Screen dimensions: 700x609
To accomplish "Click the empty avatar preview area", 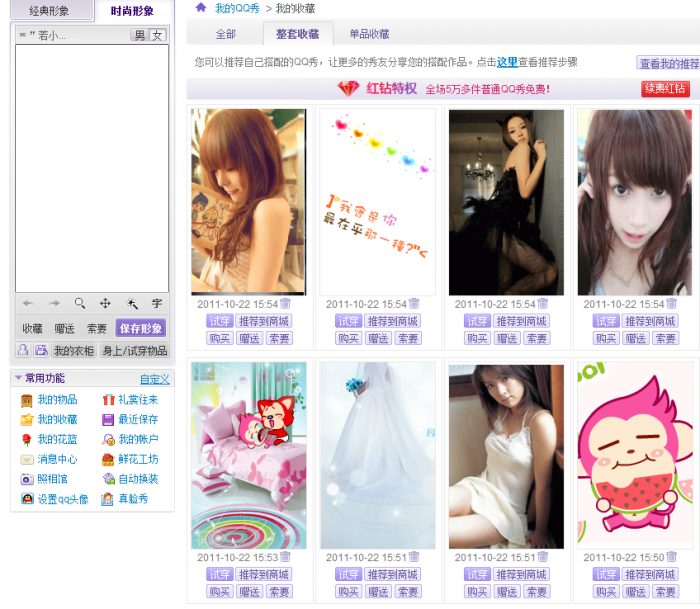I will [92, 168].
